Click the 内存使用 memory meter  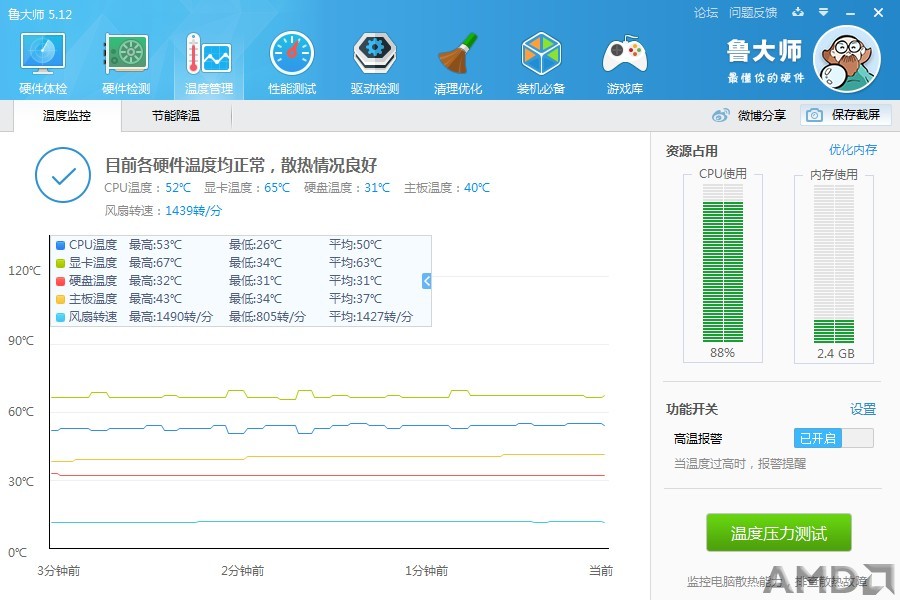pyautogui.click(x=834, y=265)
